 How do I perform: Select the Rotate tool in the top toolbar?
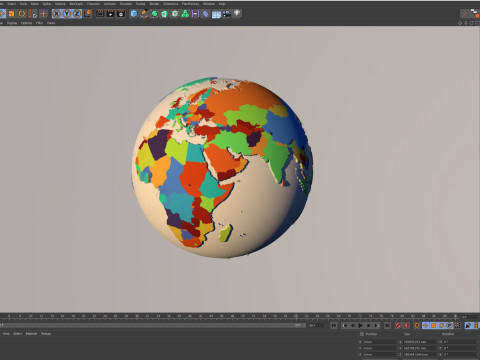coord(22,14)
